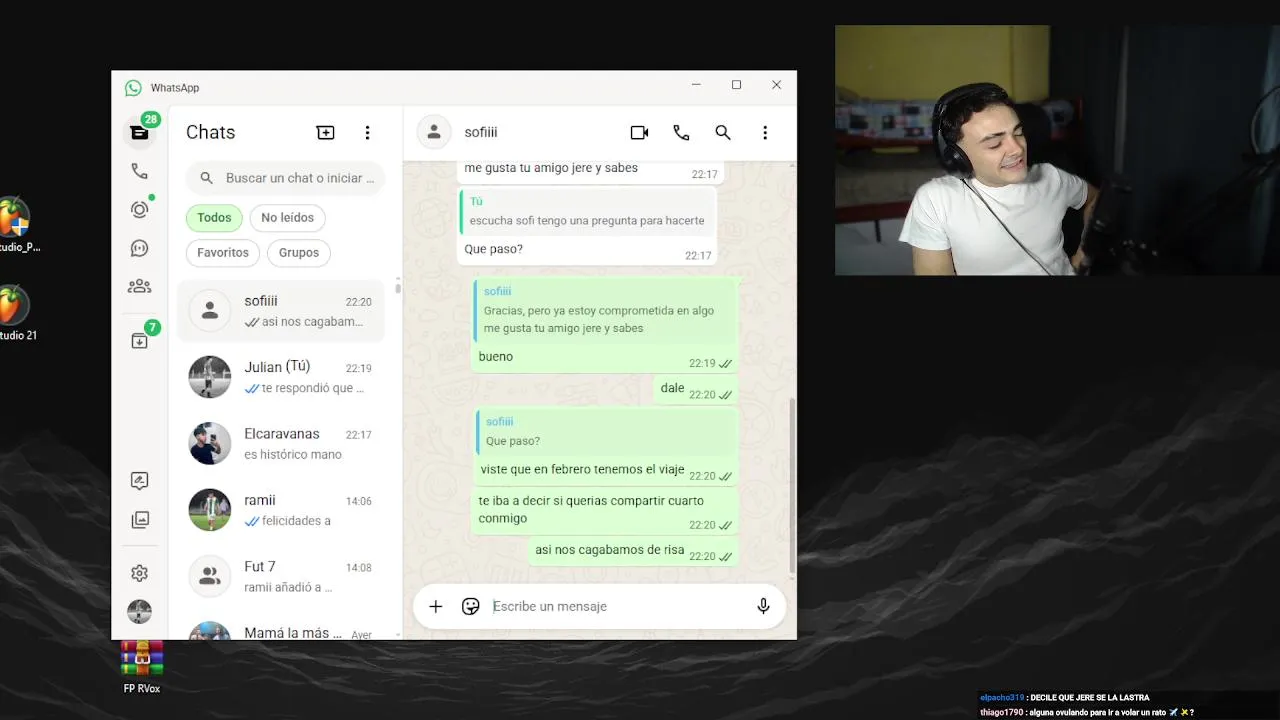1280x720 pixels.
Task: Click ramii profile picture
Action: [210, 509]
